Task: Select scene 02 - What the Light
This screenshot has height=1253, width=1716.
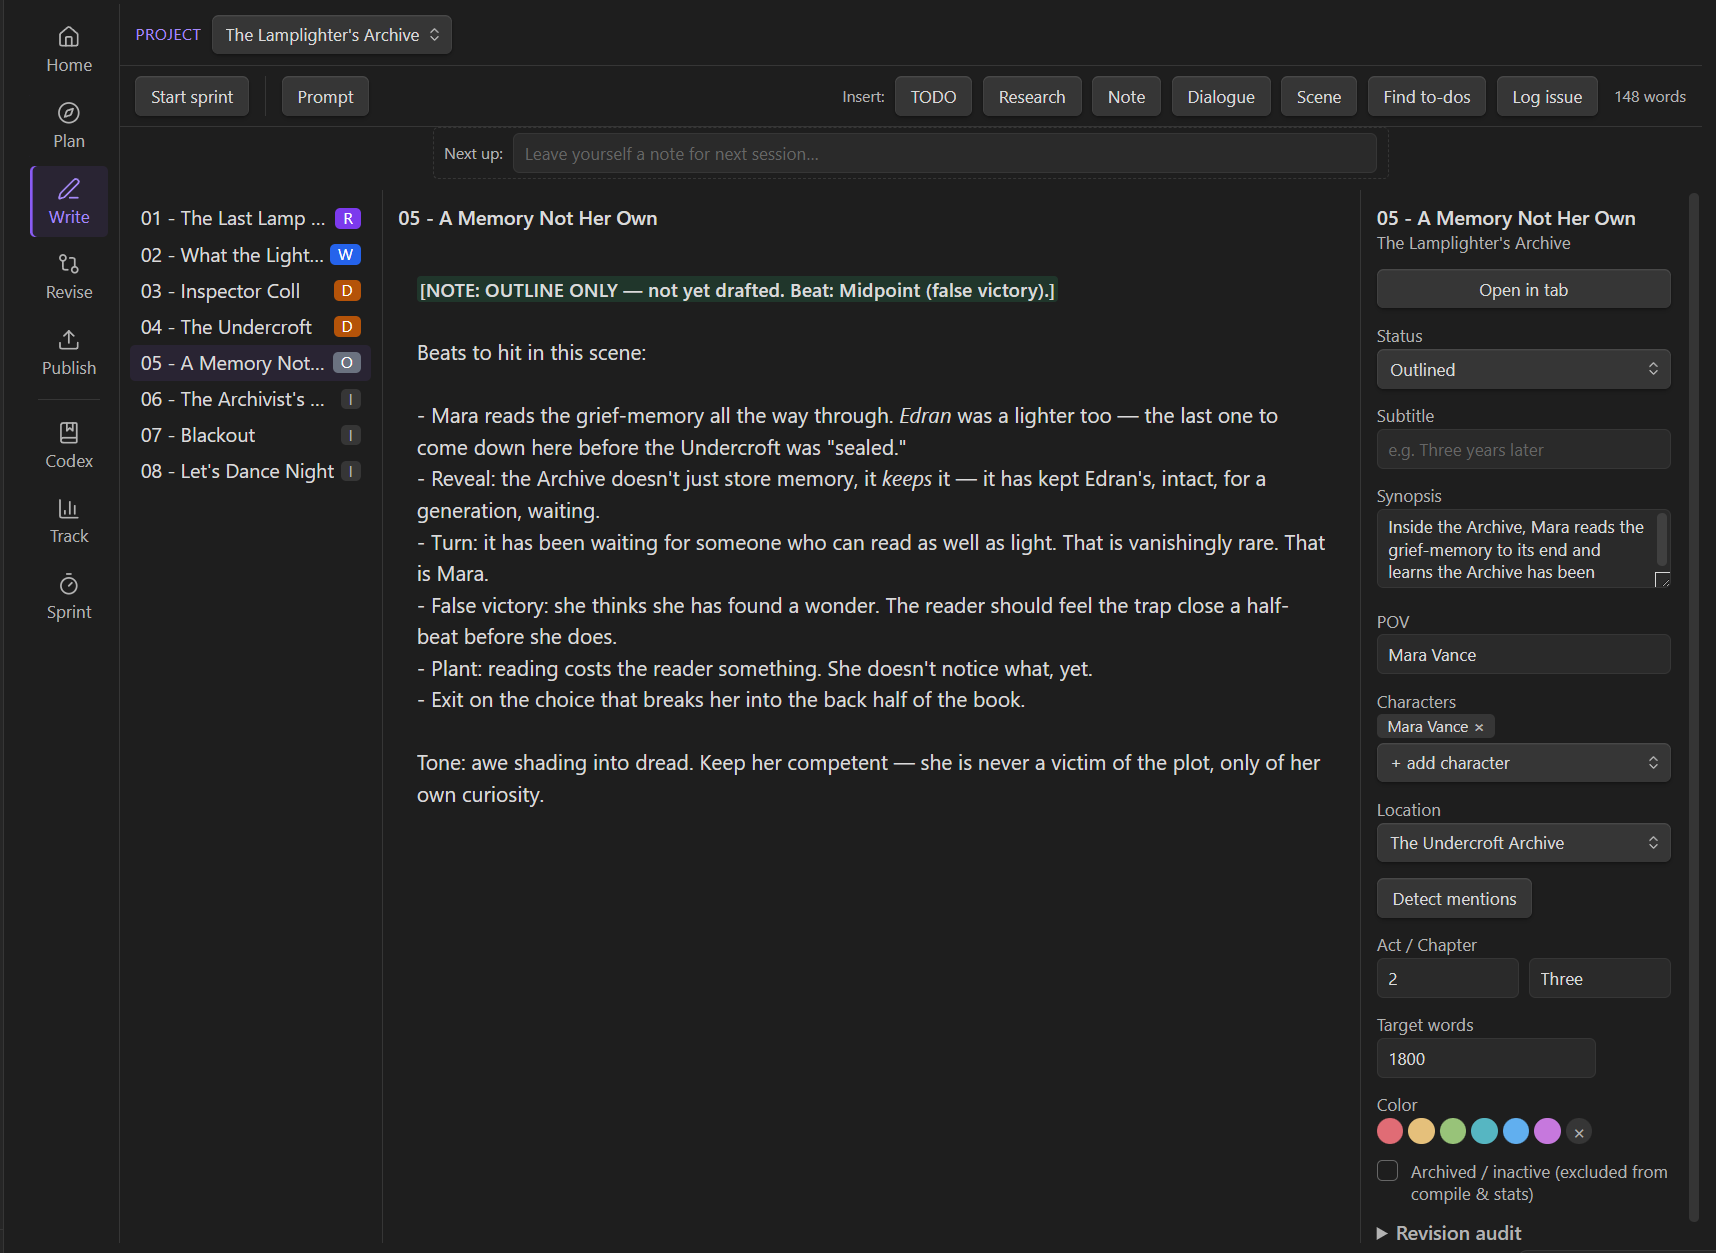Action: point(250,255)
